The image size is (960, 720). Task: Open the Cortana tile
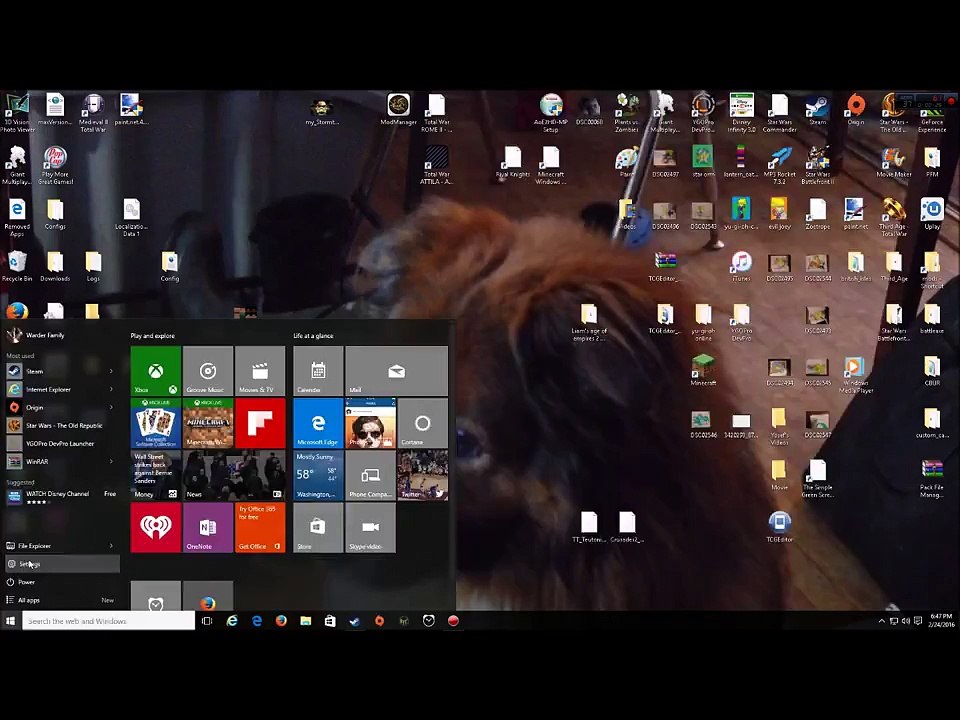click(422, 423)
